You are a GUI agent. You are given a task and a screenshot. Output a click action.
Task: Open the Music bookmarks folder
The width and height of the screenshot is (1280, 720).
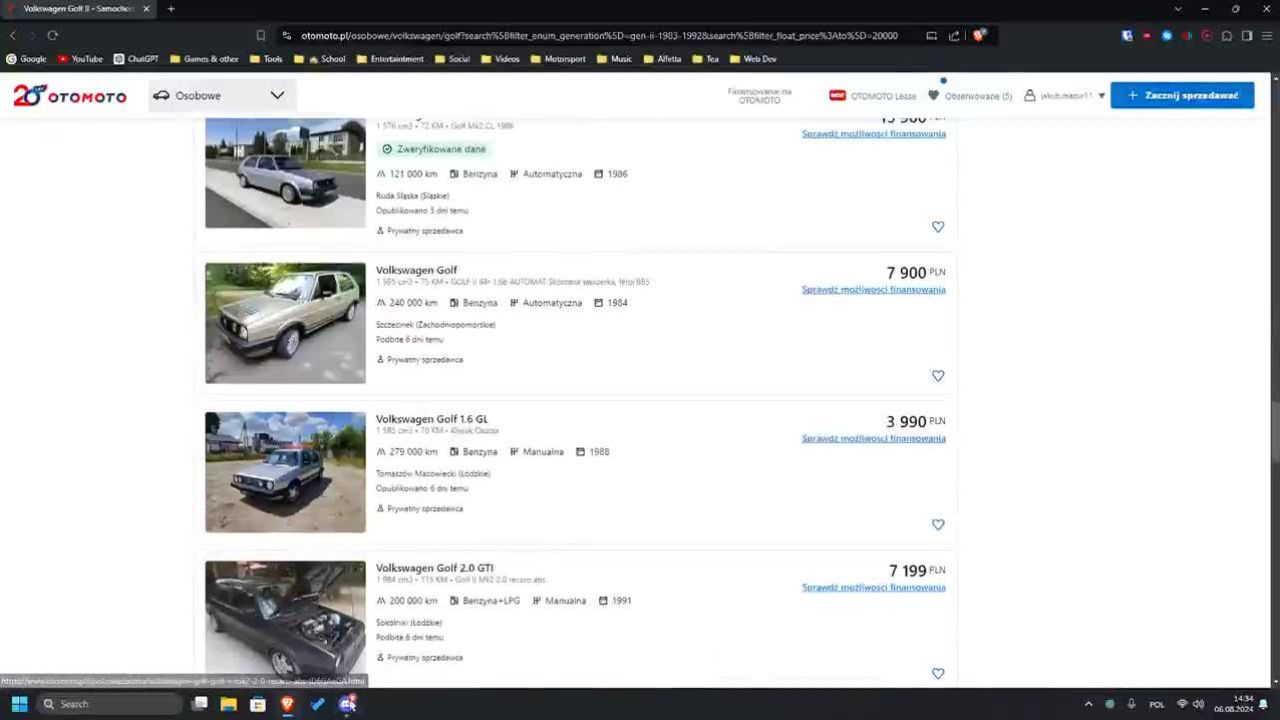point(614,59)
